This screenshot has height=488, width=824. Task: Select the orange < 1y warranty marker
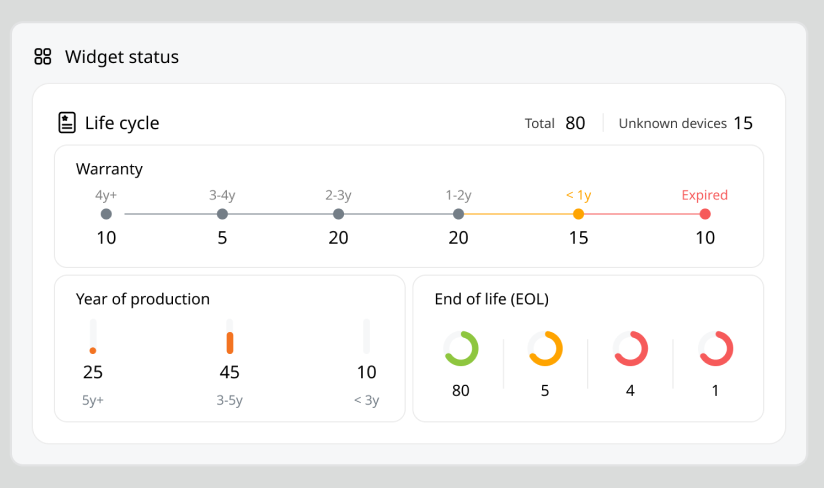pos(578,214)
